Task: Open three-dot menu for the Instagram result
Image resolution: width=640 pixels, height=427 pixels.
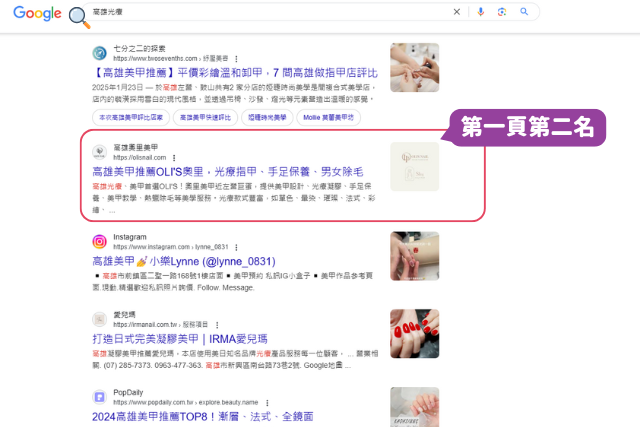Action: click(236, 247)
